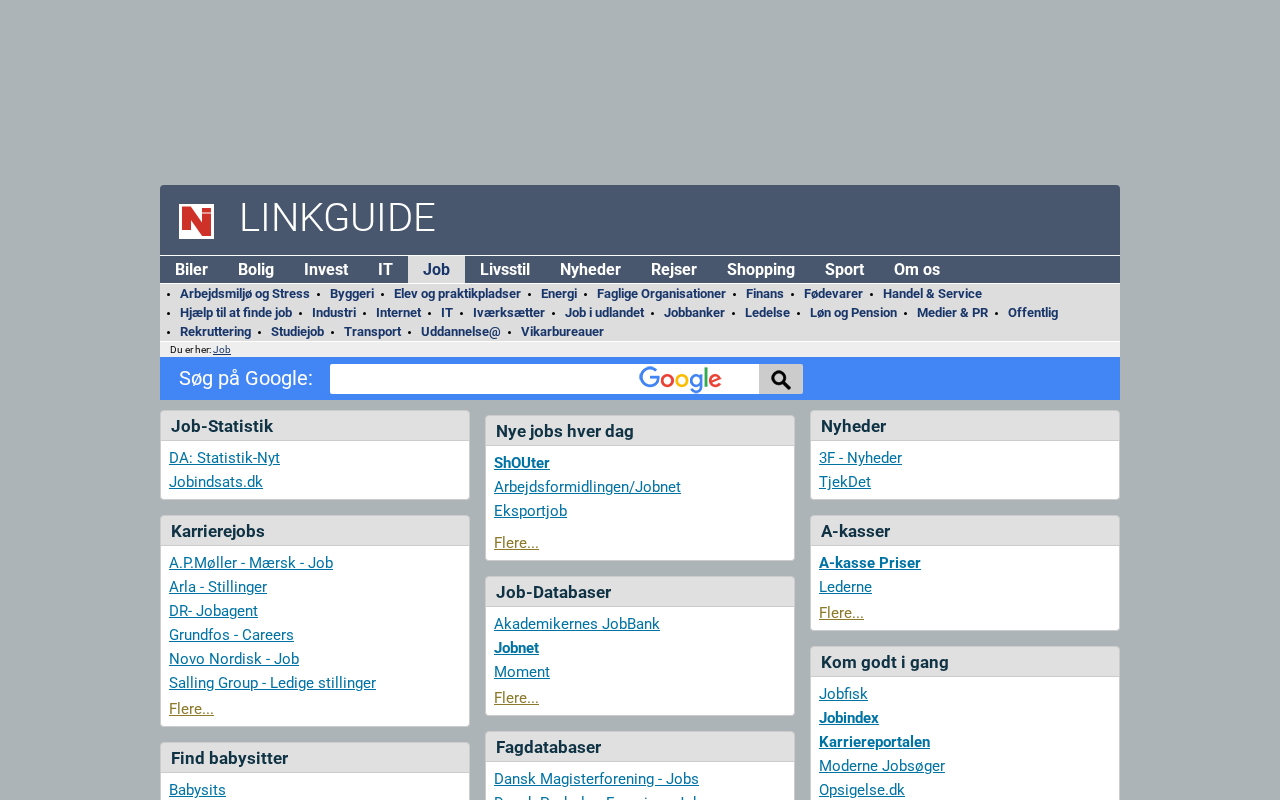This screenshot has height=800, width=1280.
Task: Expand more links under Karrierejobs
Action: [x=191, y=709]
